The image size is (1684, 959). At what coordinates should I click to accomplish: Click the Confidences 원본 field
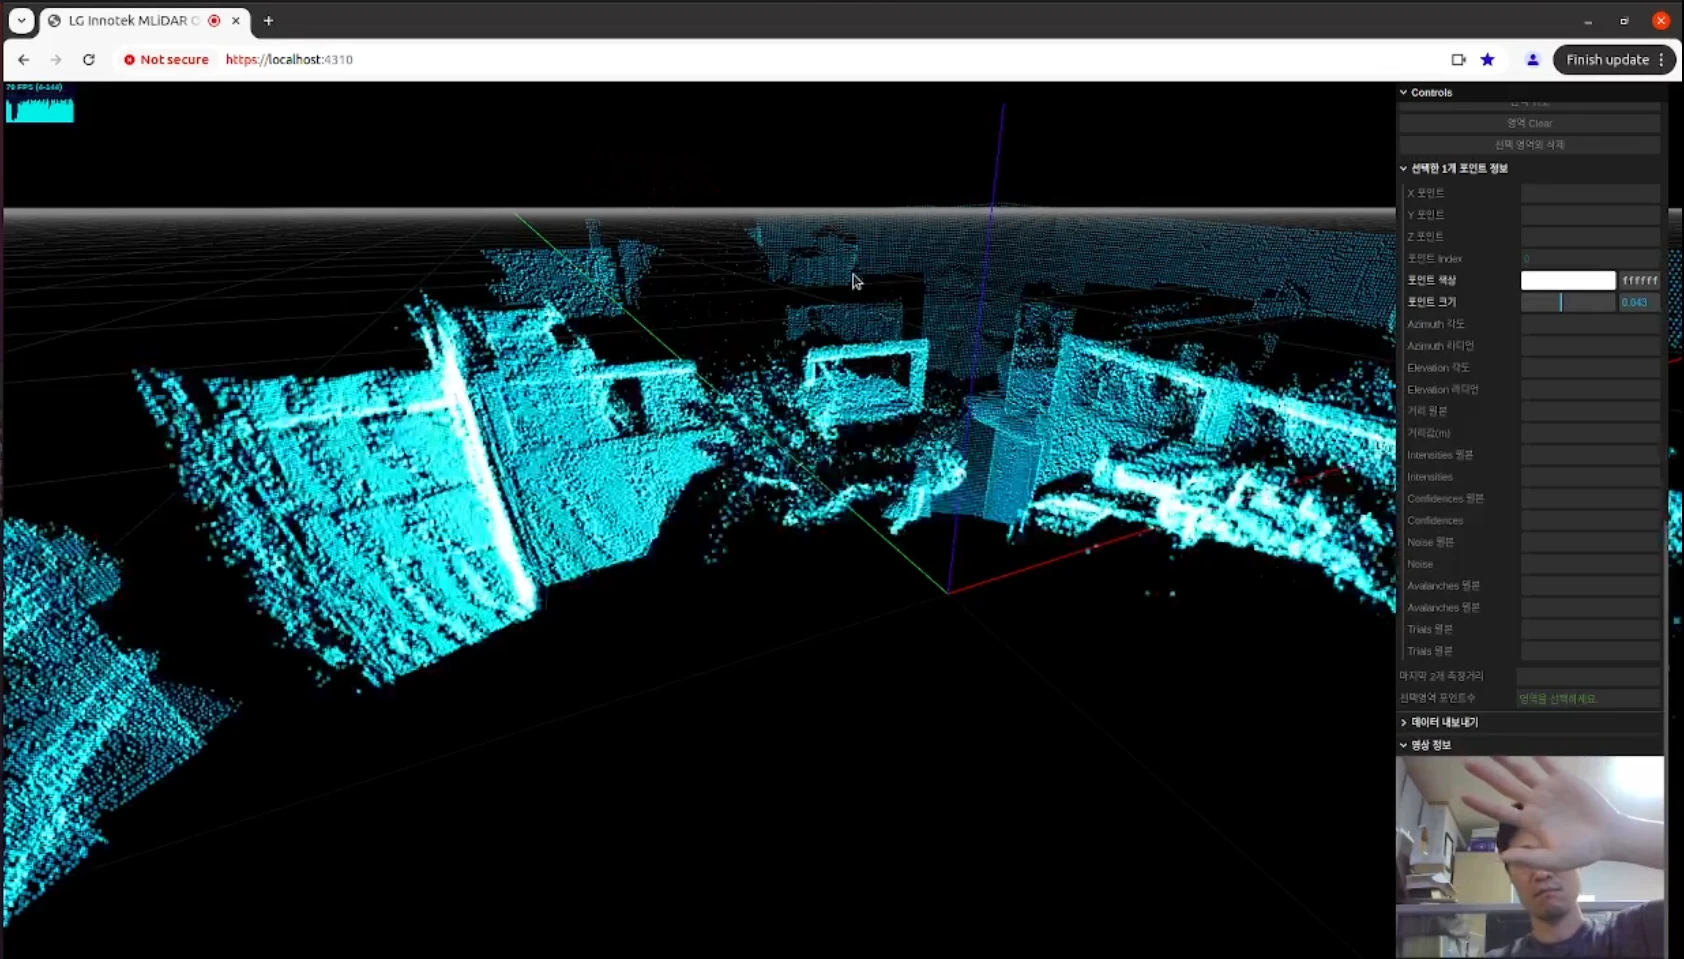pyautogui.click(x=1590, y=498)
